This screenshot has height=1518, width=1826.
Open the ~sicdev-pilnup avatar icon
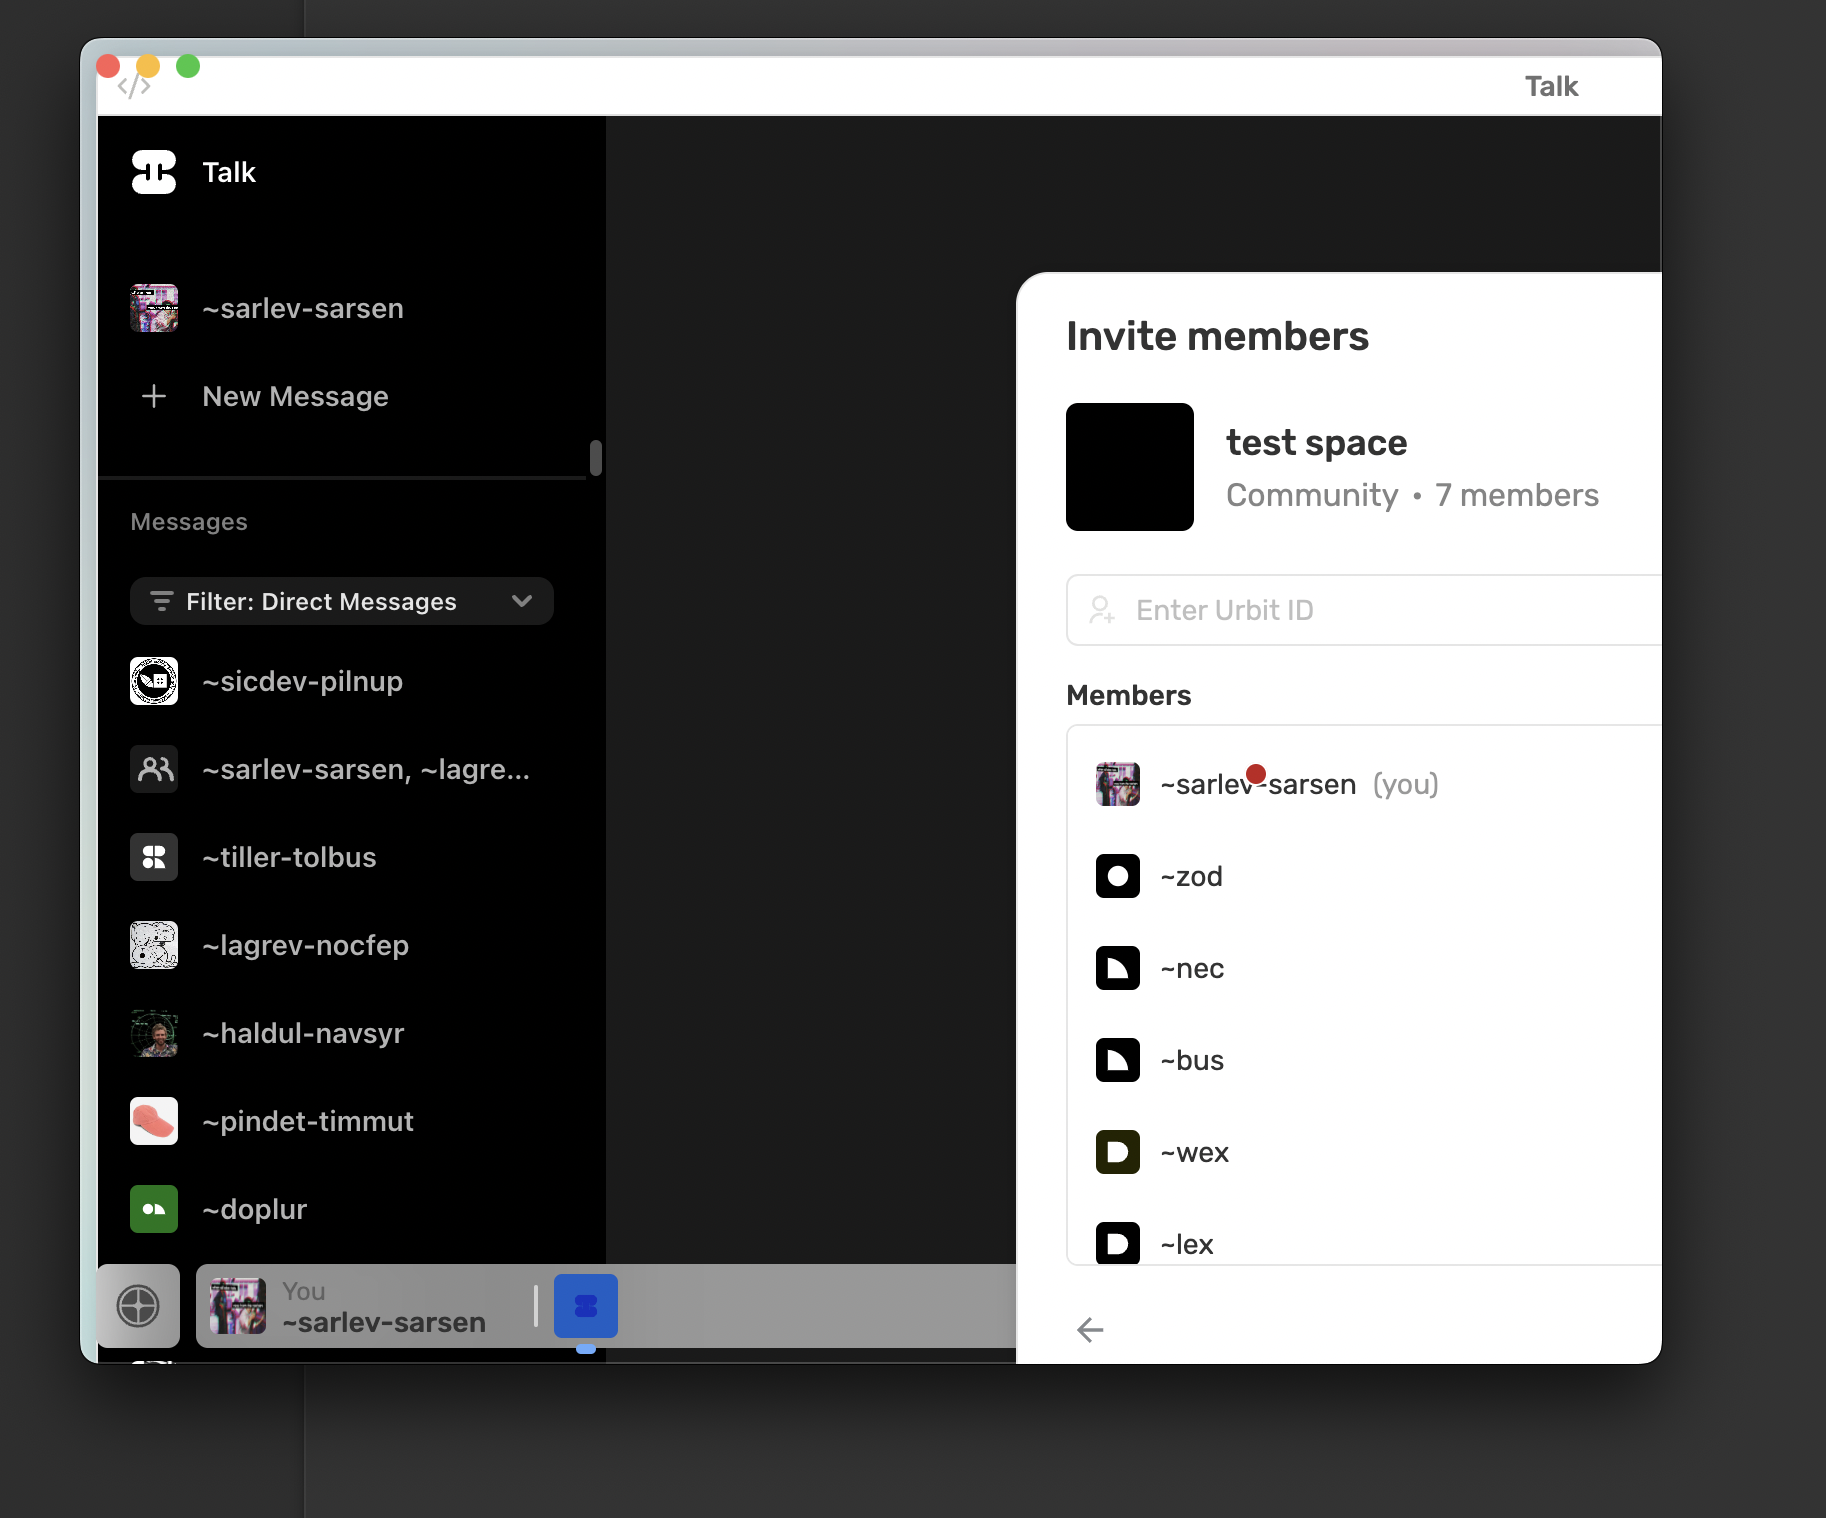point(154,681)
